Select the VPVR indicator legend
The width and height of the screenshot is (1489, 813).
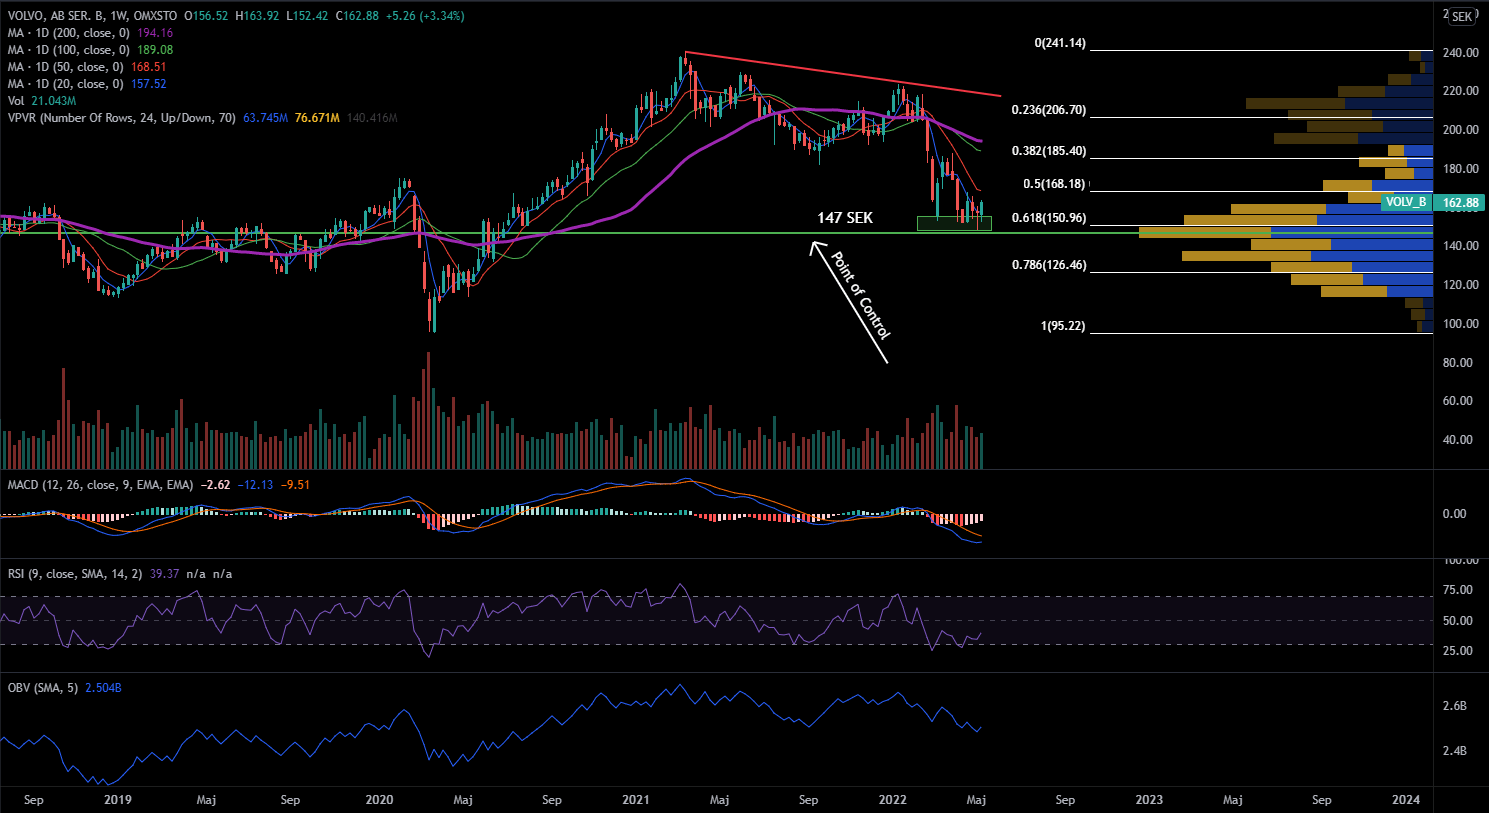tap(120, 118)
